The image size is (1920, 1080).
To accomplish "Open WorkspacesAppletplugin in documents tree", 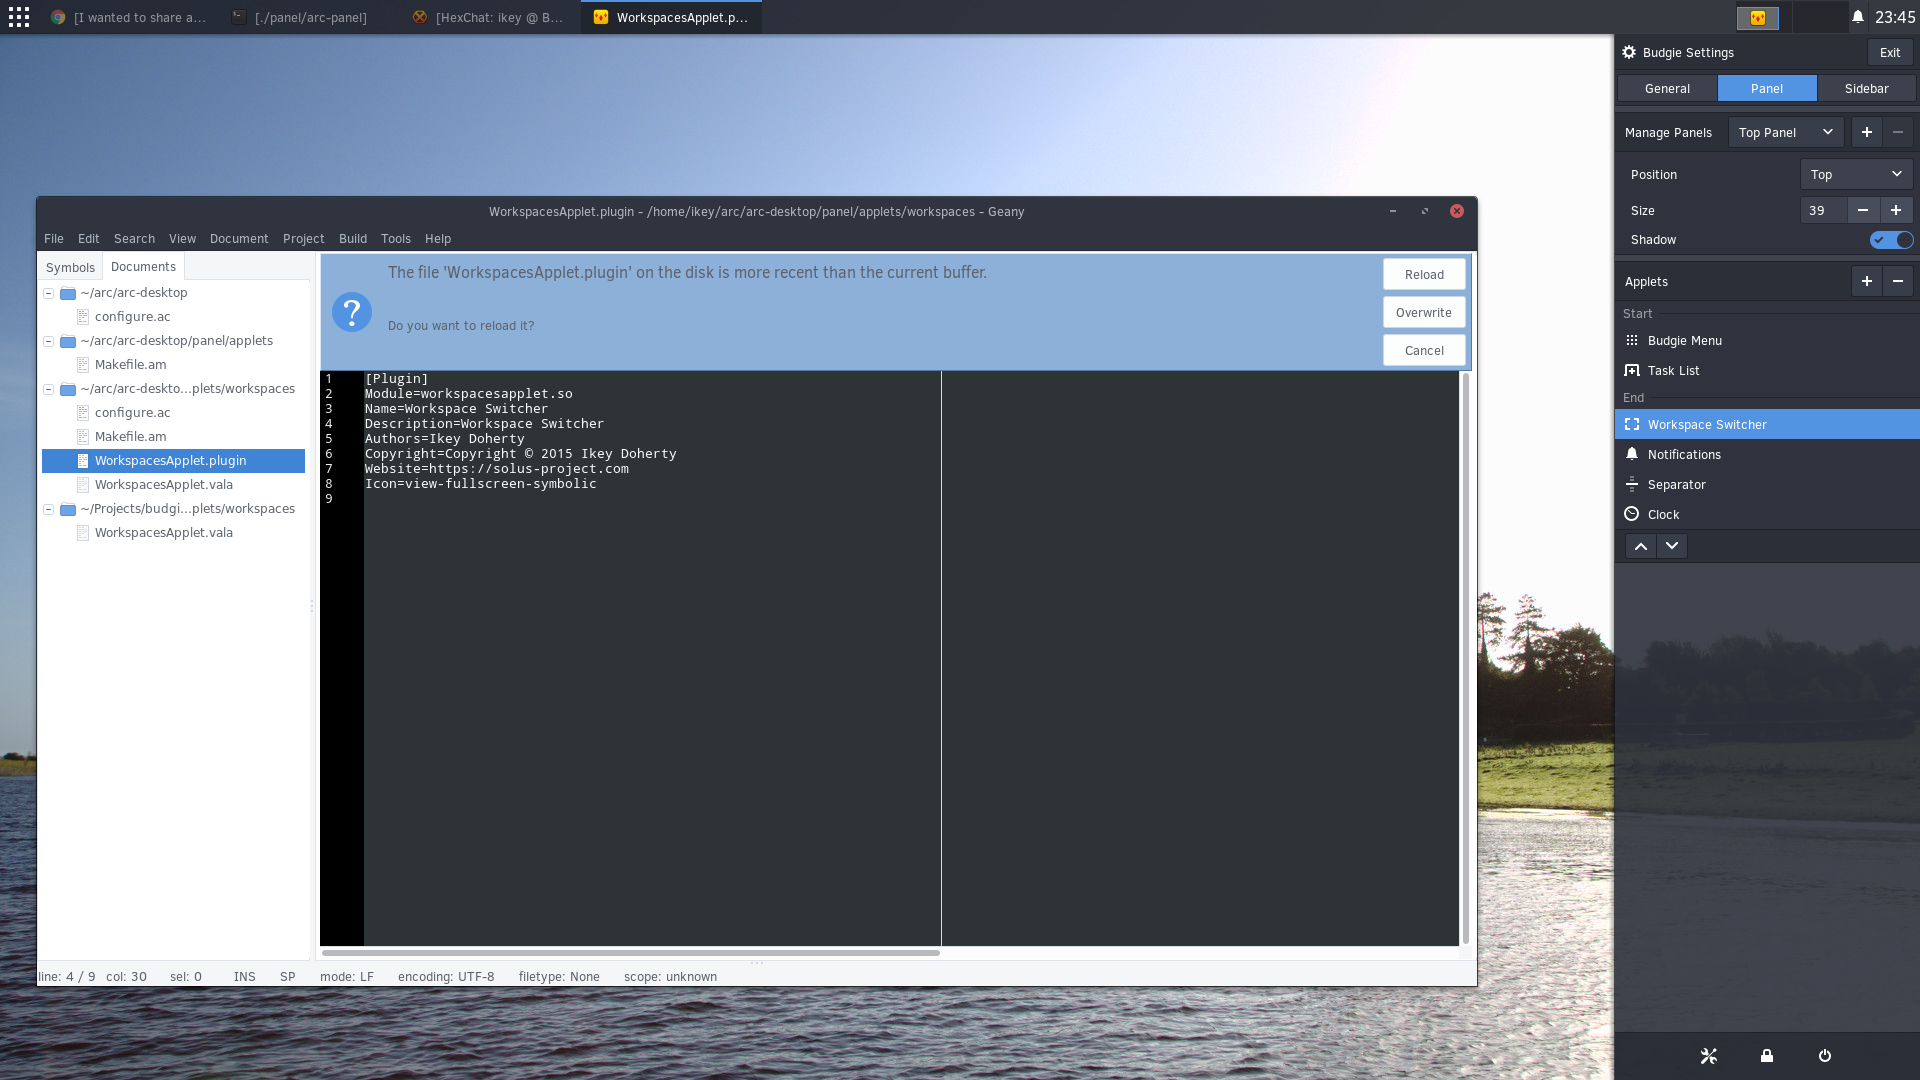I will pos(173,461).
